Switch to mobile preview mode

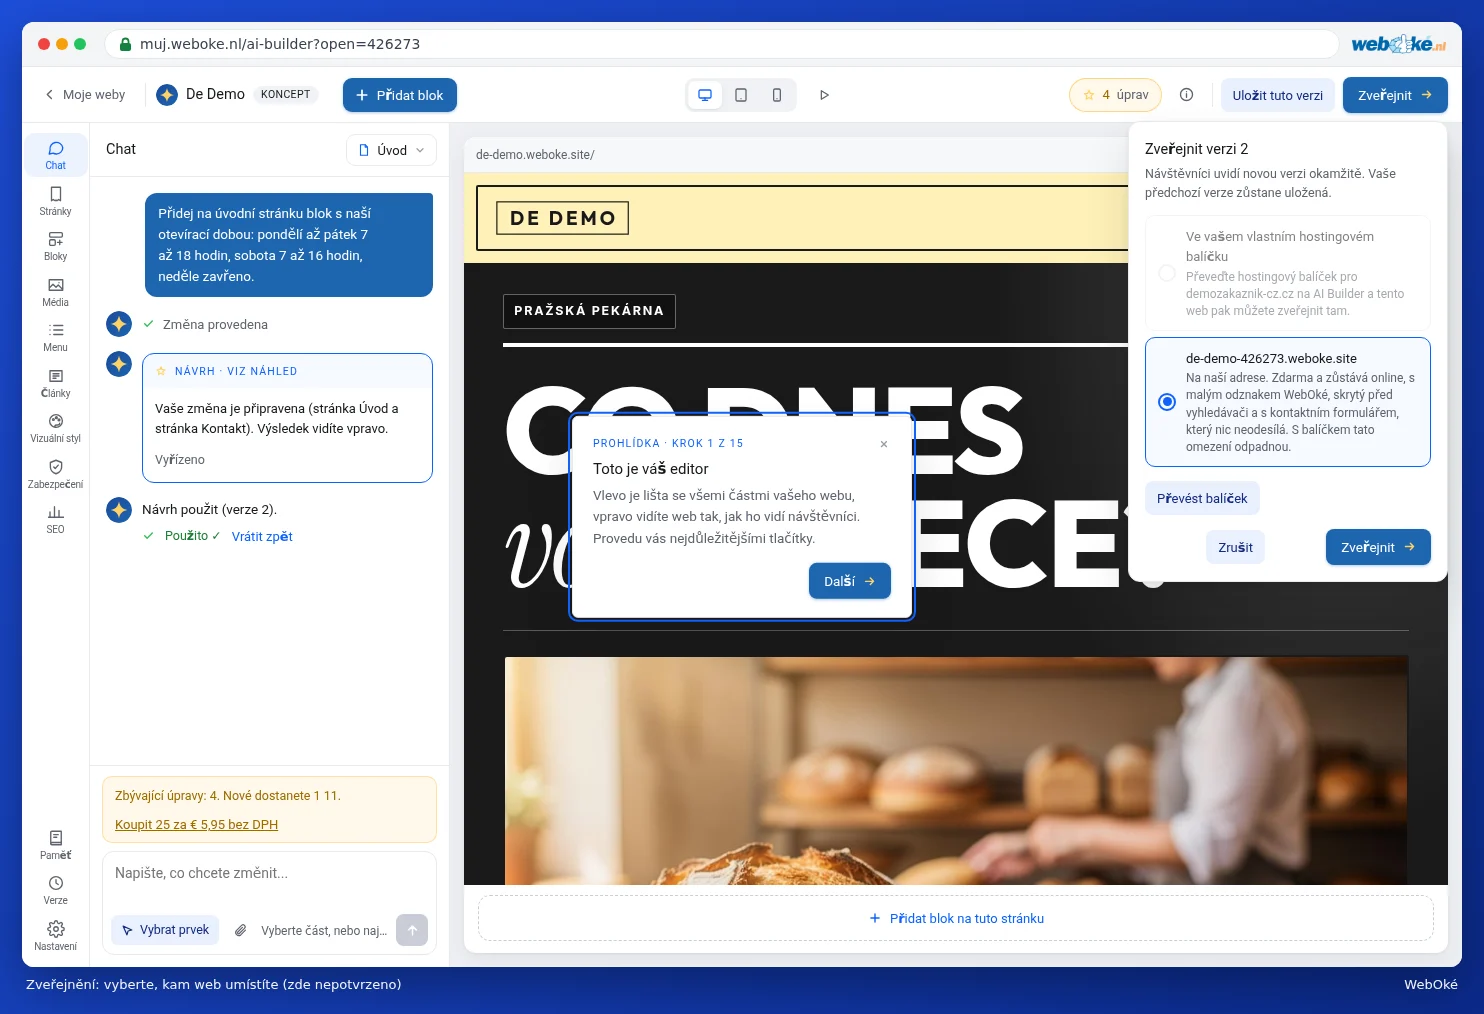pos(777,95)
